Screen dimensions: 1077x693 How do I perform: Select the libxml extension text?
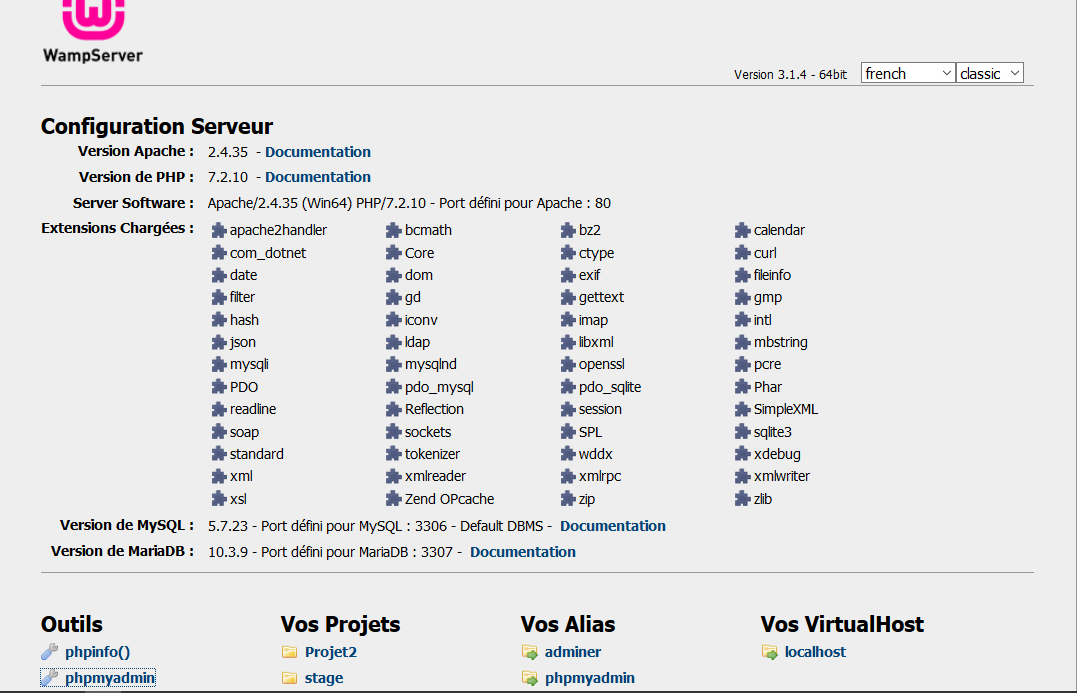pyautogui.click(x=596, y=342)
